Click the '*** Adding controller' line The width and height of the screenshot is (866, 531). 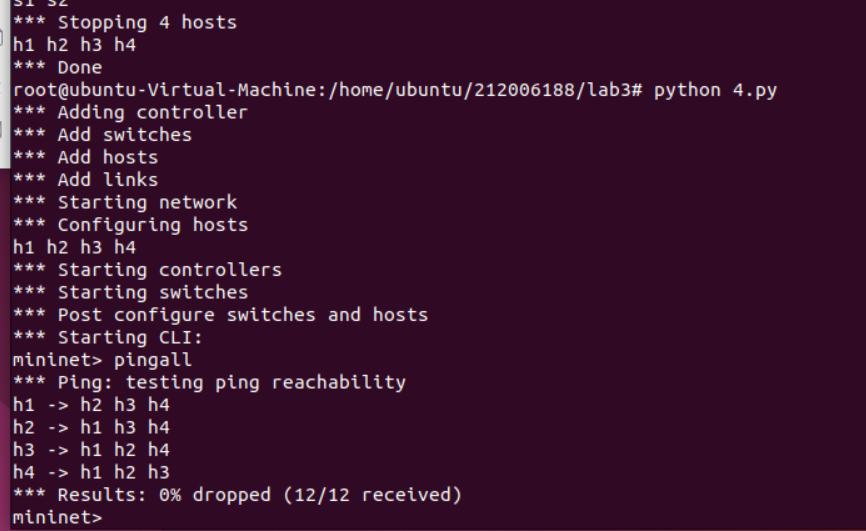tap(130, 112)
